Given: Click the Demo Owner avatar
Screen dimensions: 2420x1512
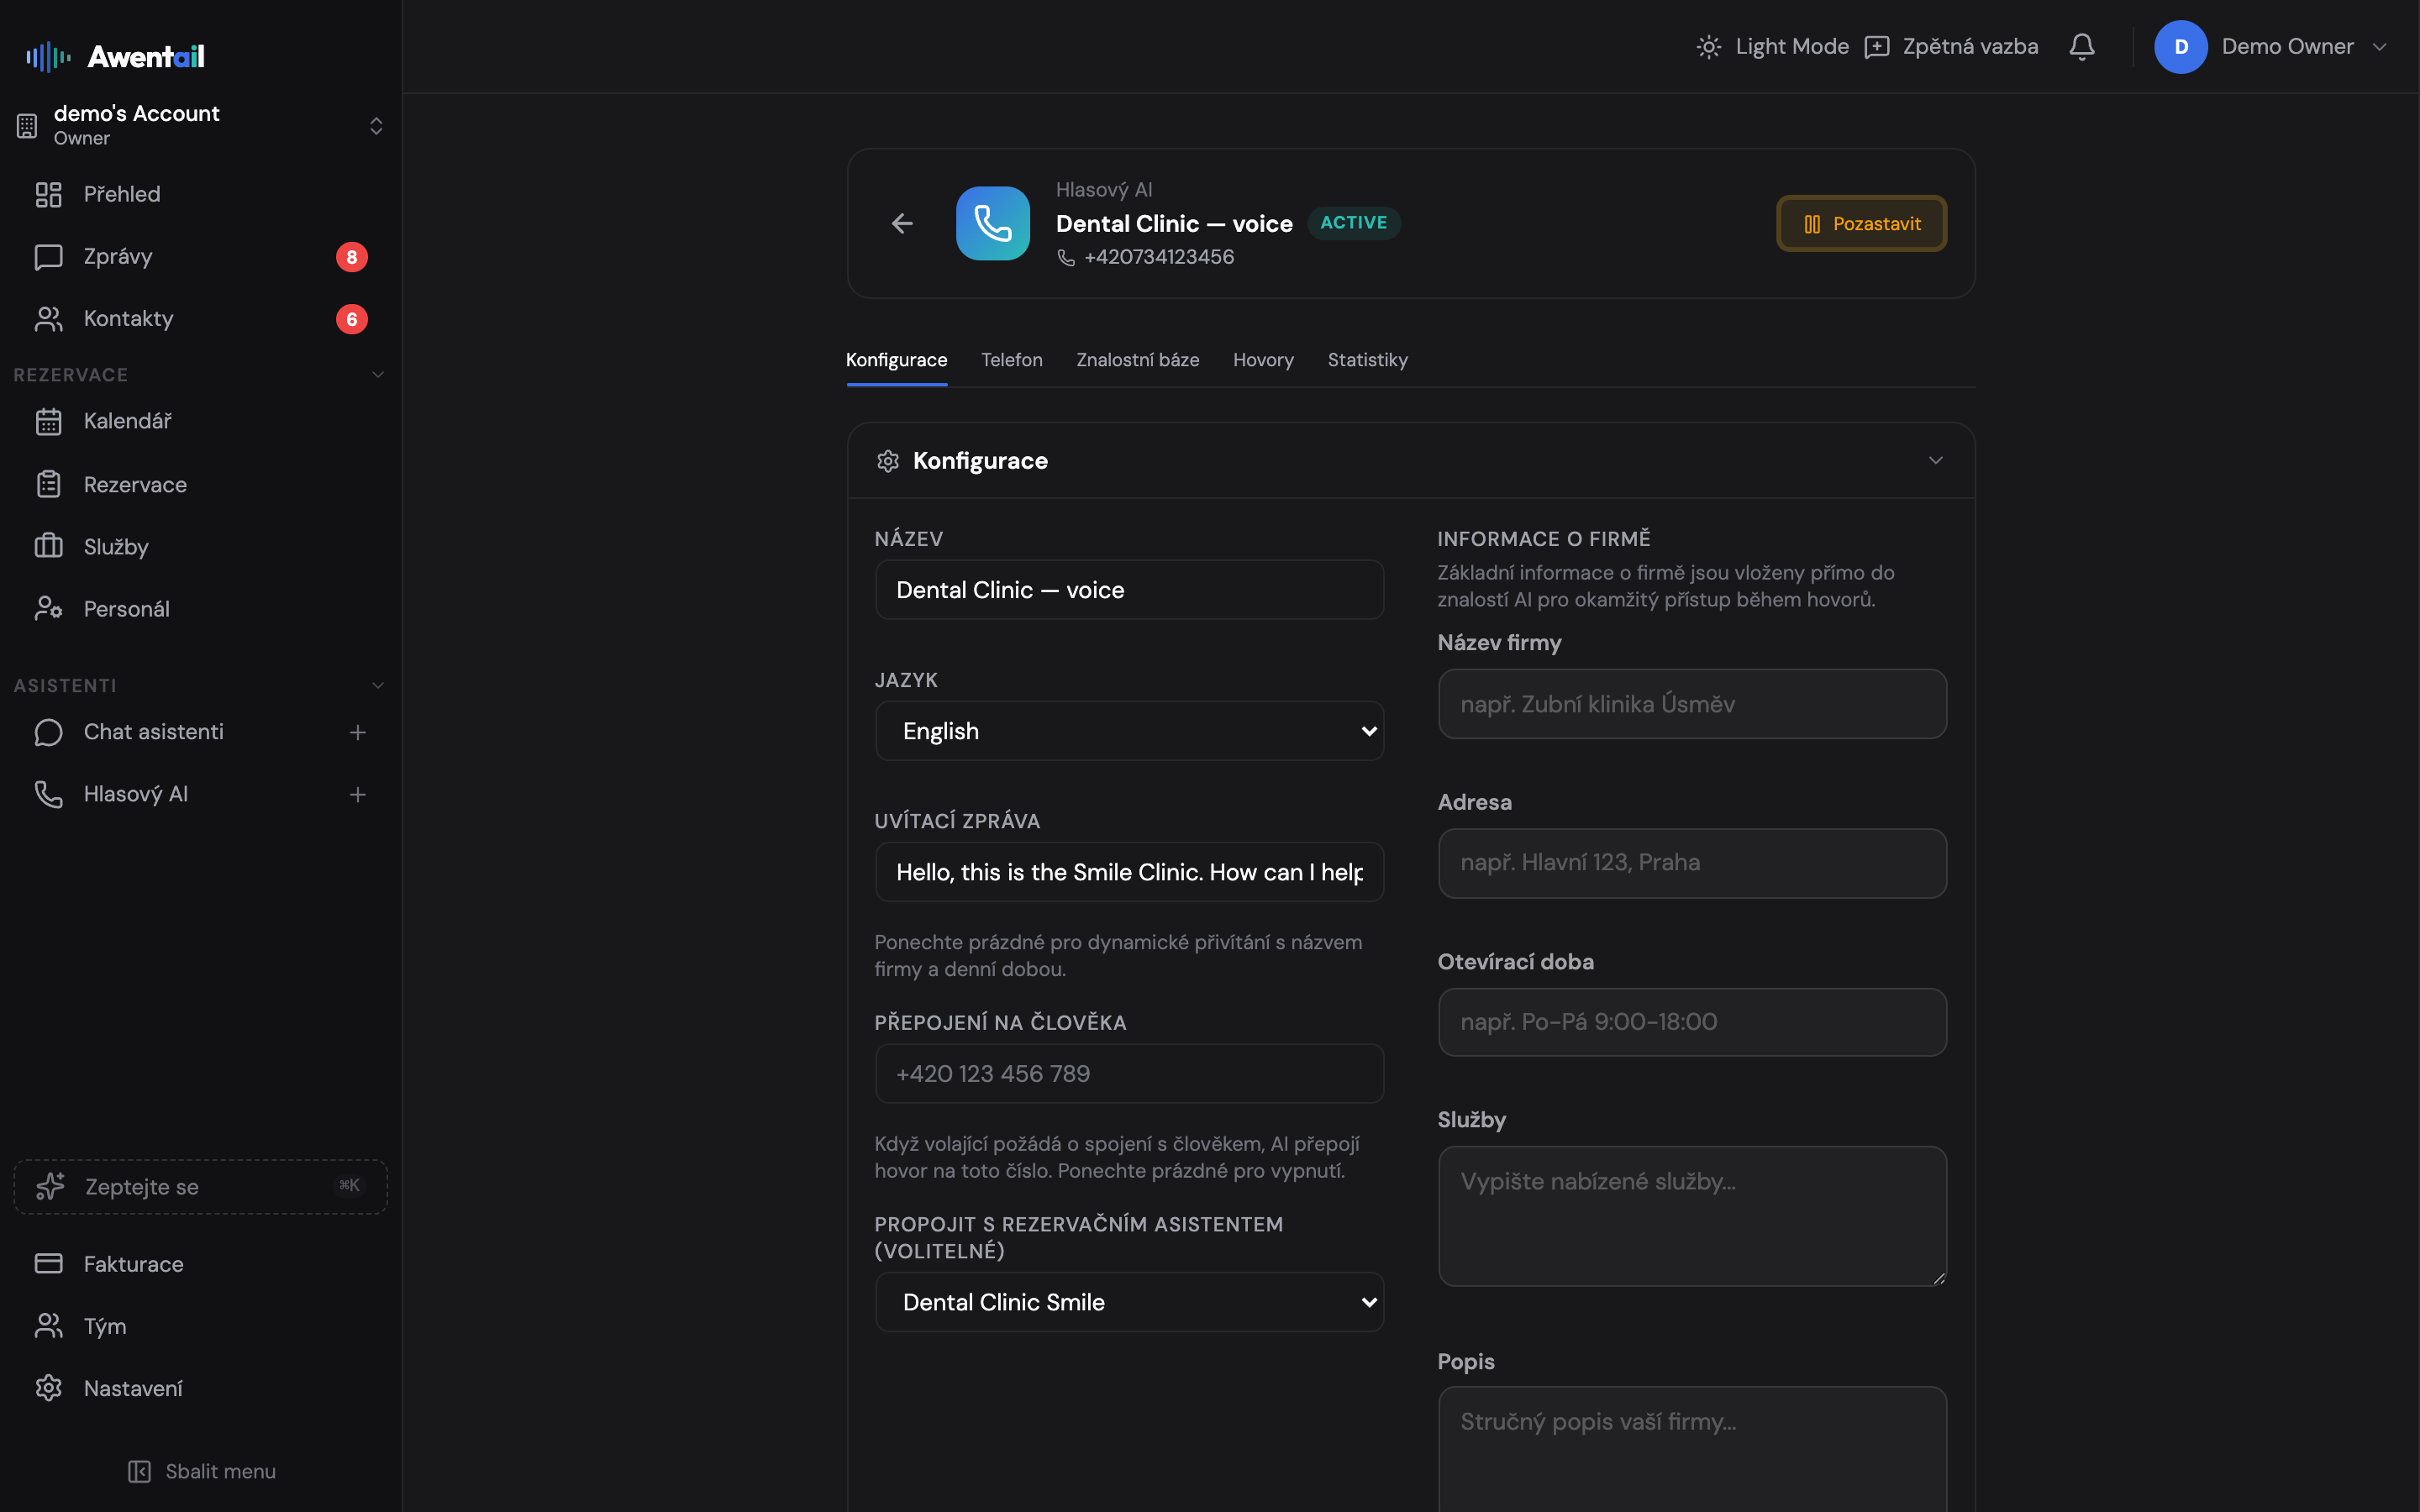Looking at the screenshot, I should pyautogui.click(x=2181, y=47).
